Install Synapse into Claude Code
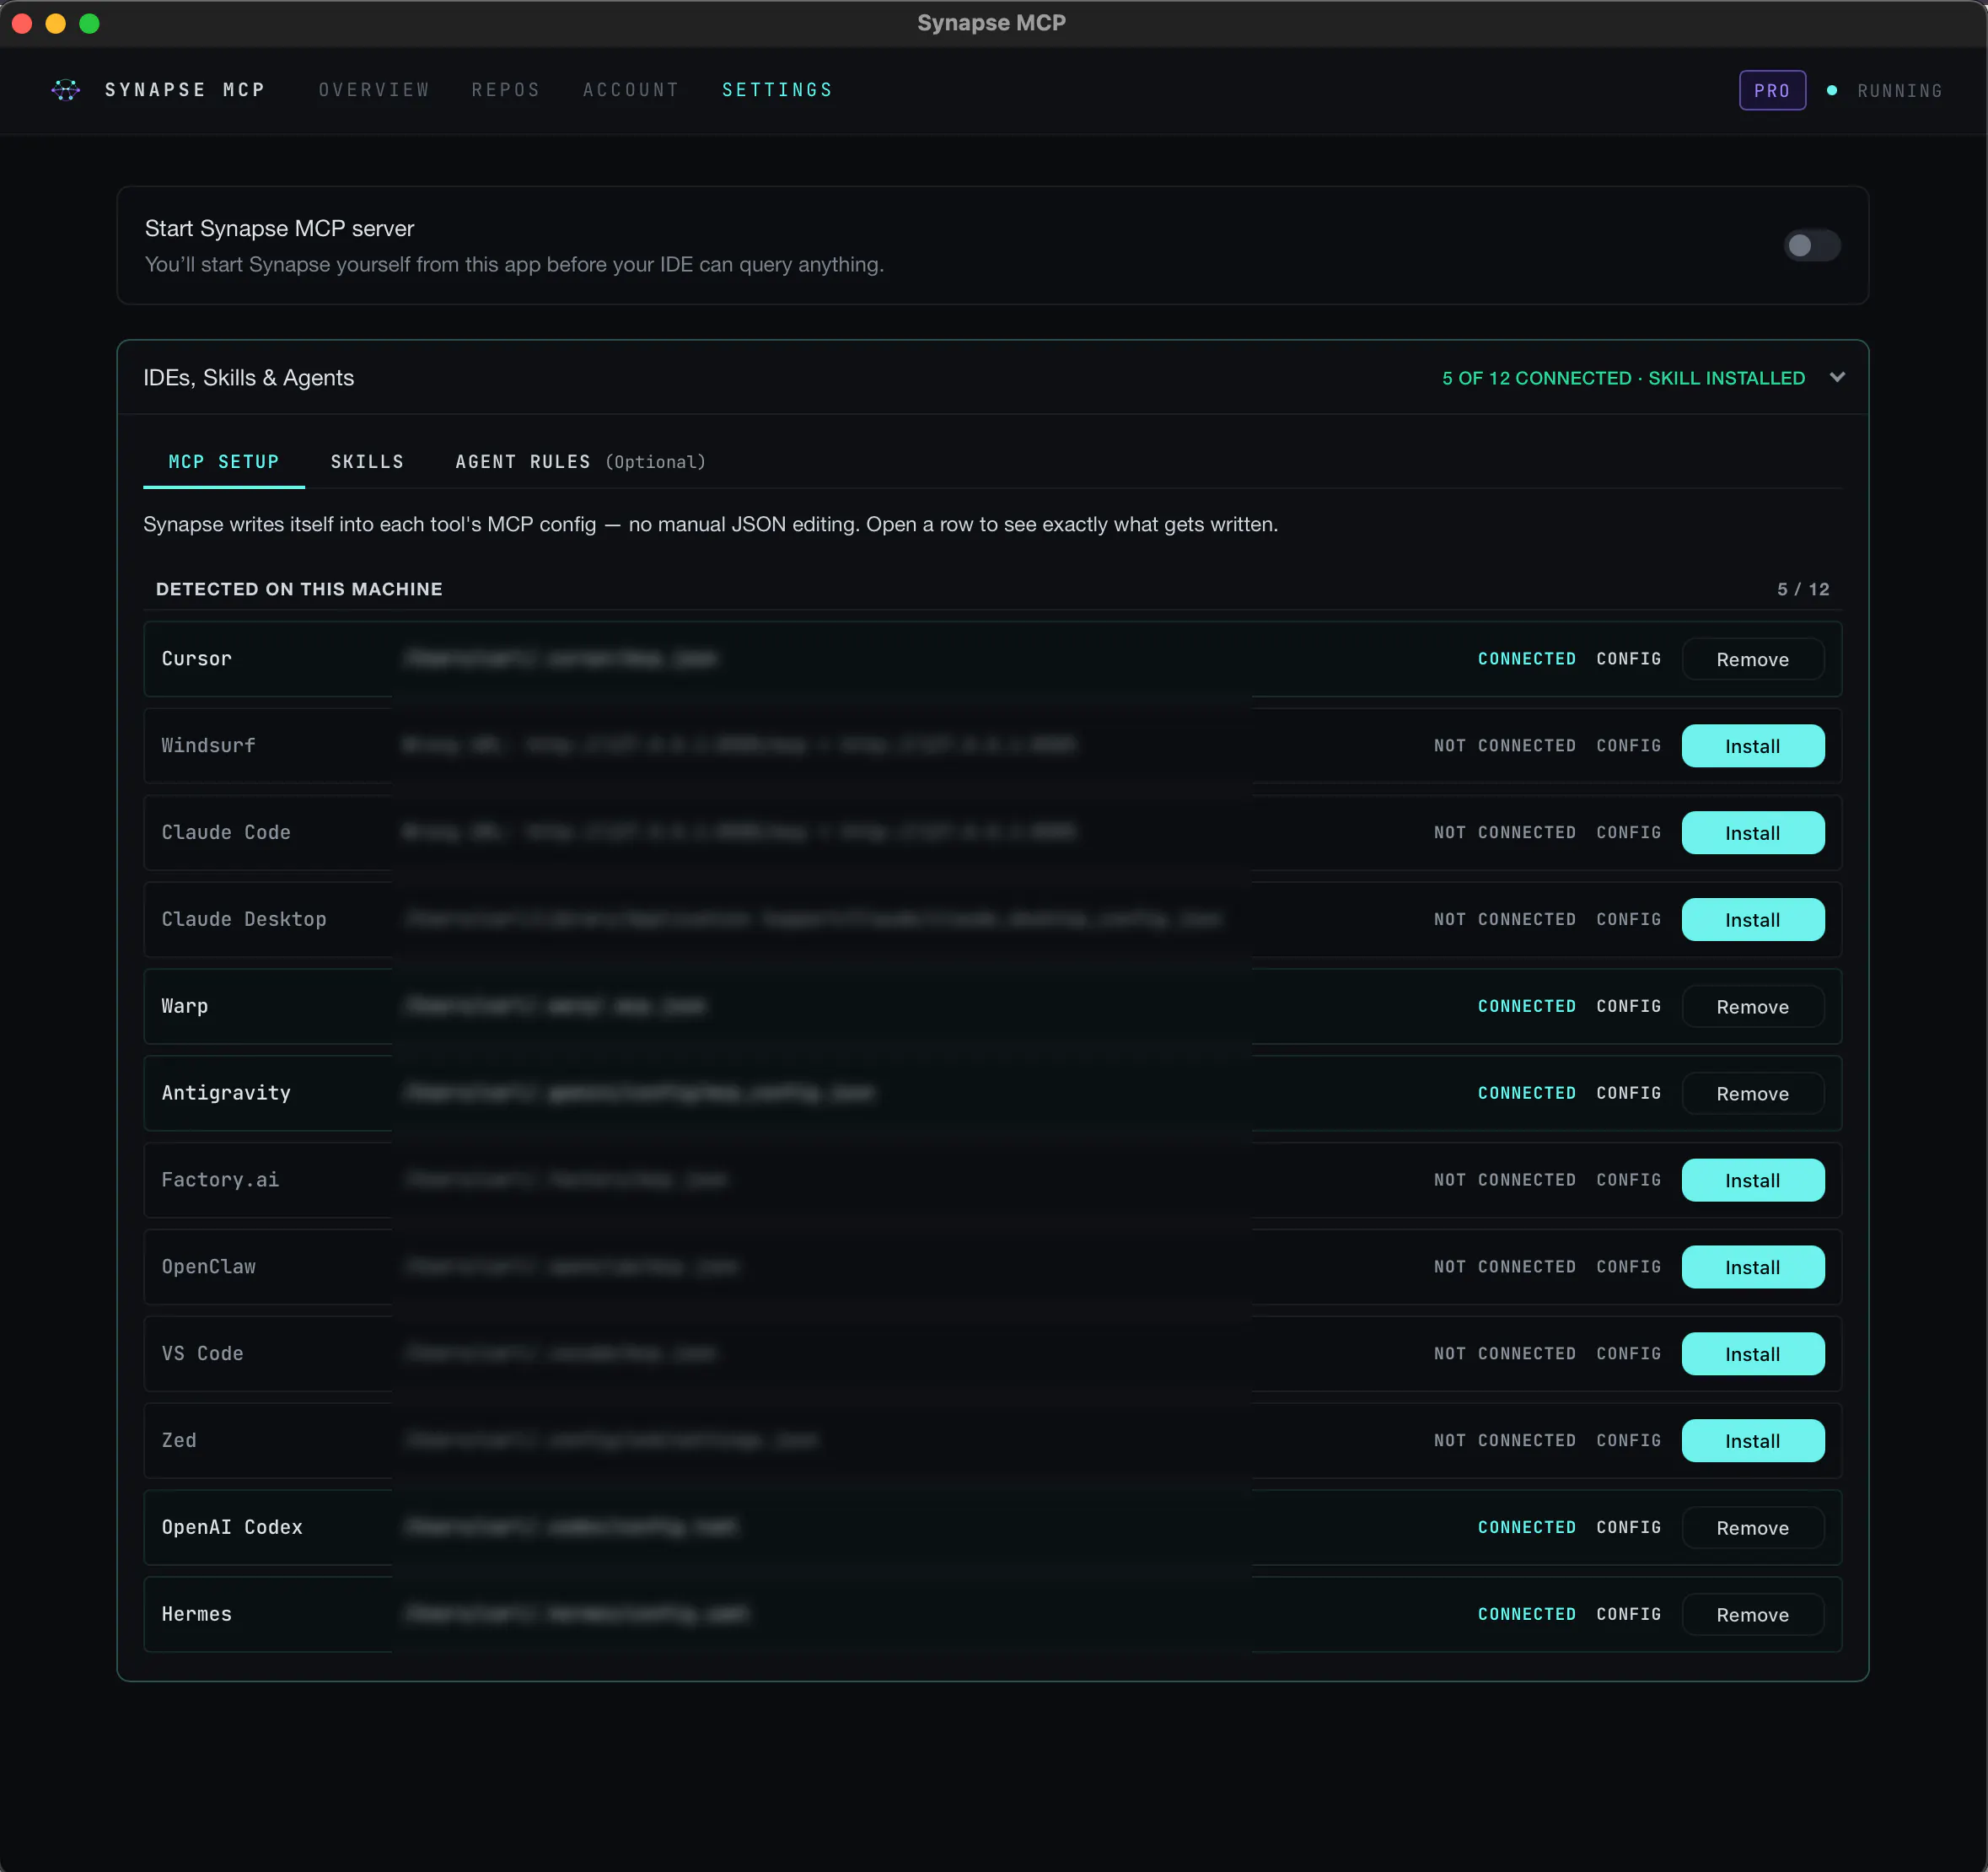The width and height of the screenshot is (1988, 1872). 1752,833
